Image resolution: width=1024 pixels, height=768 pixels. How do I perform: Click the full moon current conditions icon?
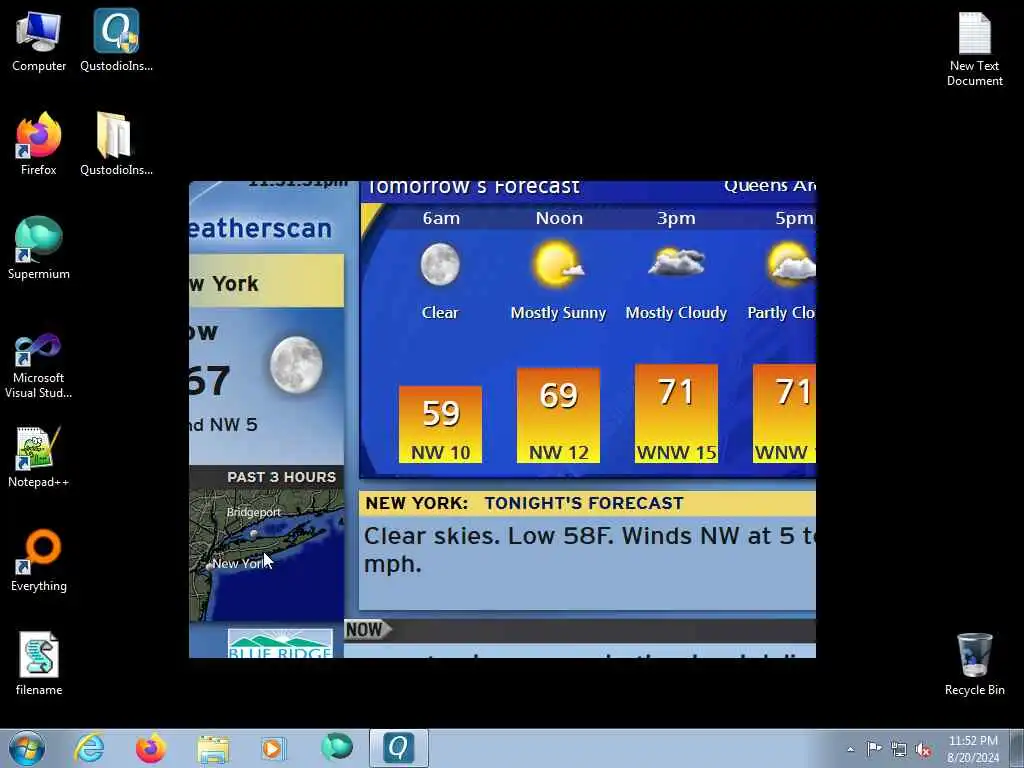[296, 364]
